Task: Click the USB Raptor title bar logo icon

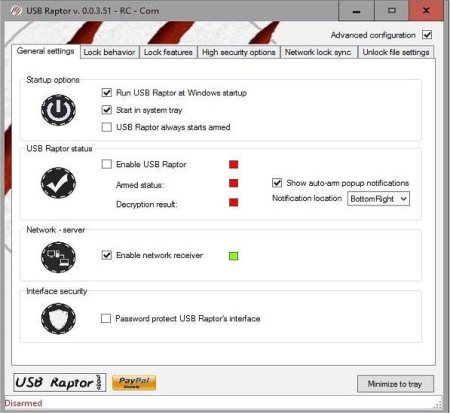Action: pos(16,10)
